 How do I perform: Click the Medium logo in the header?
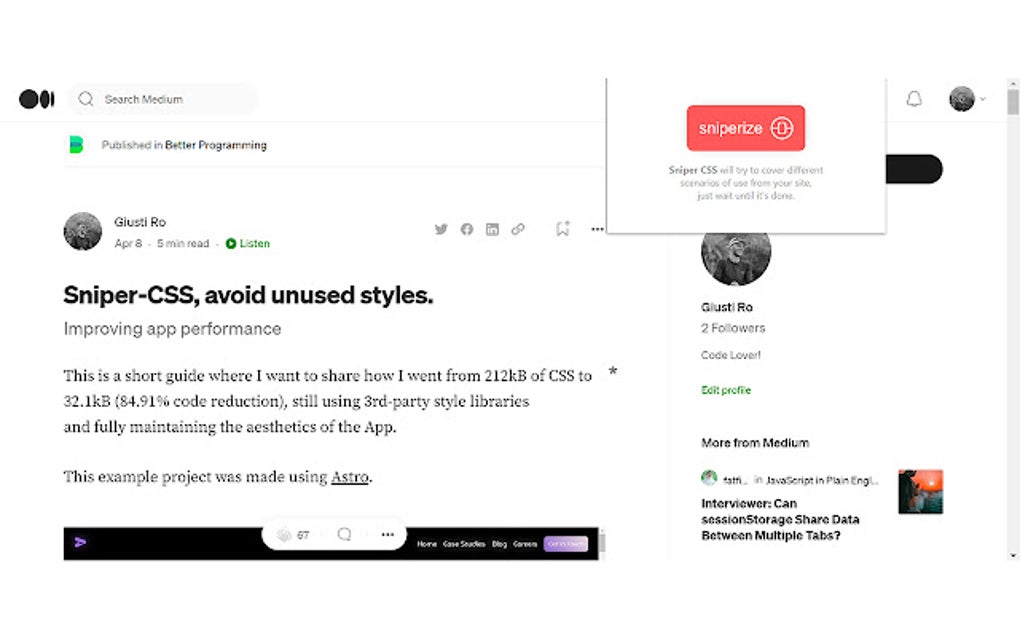pos(36,98)
